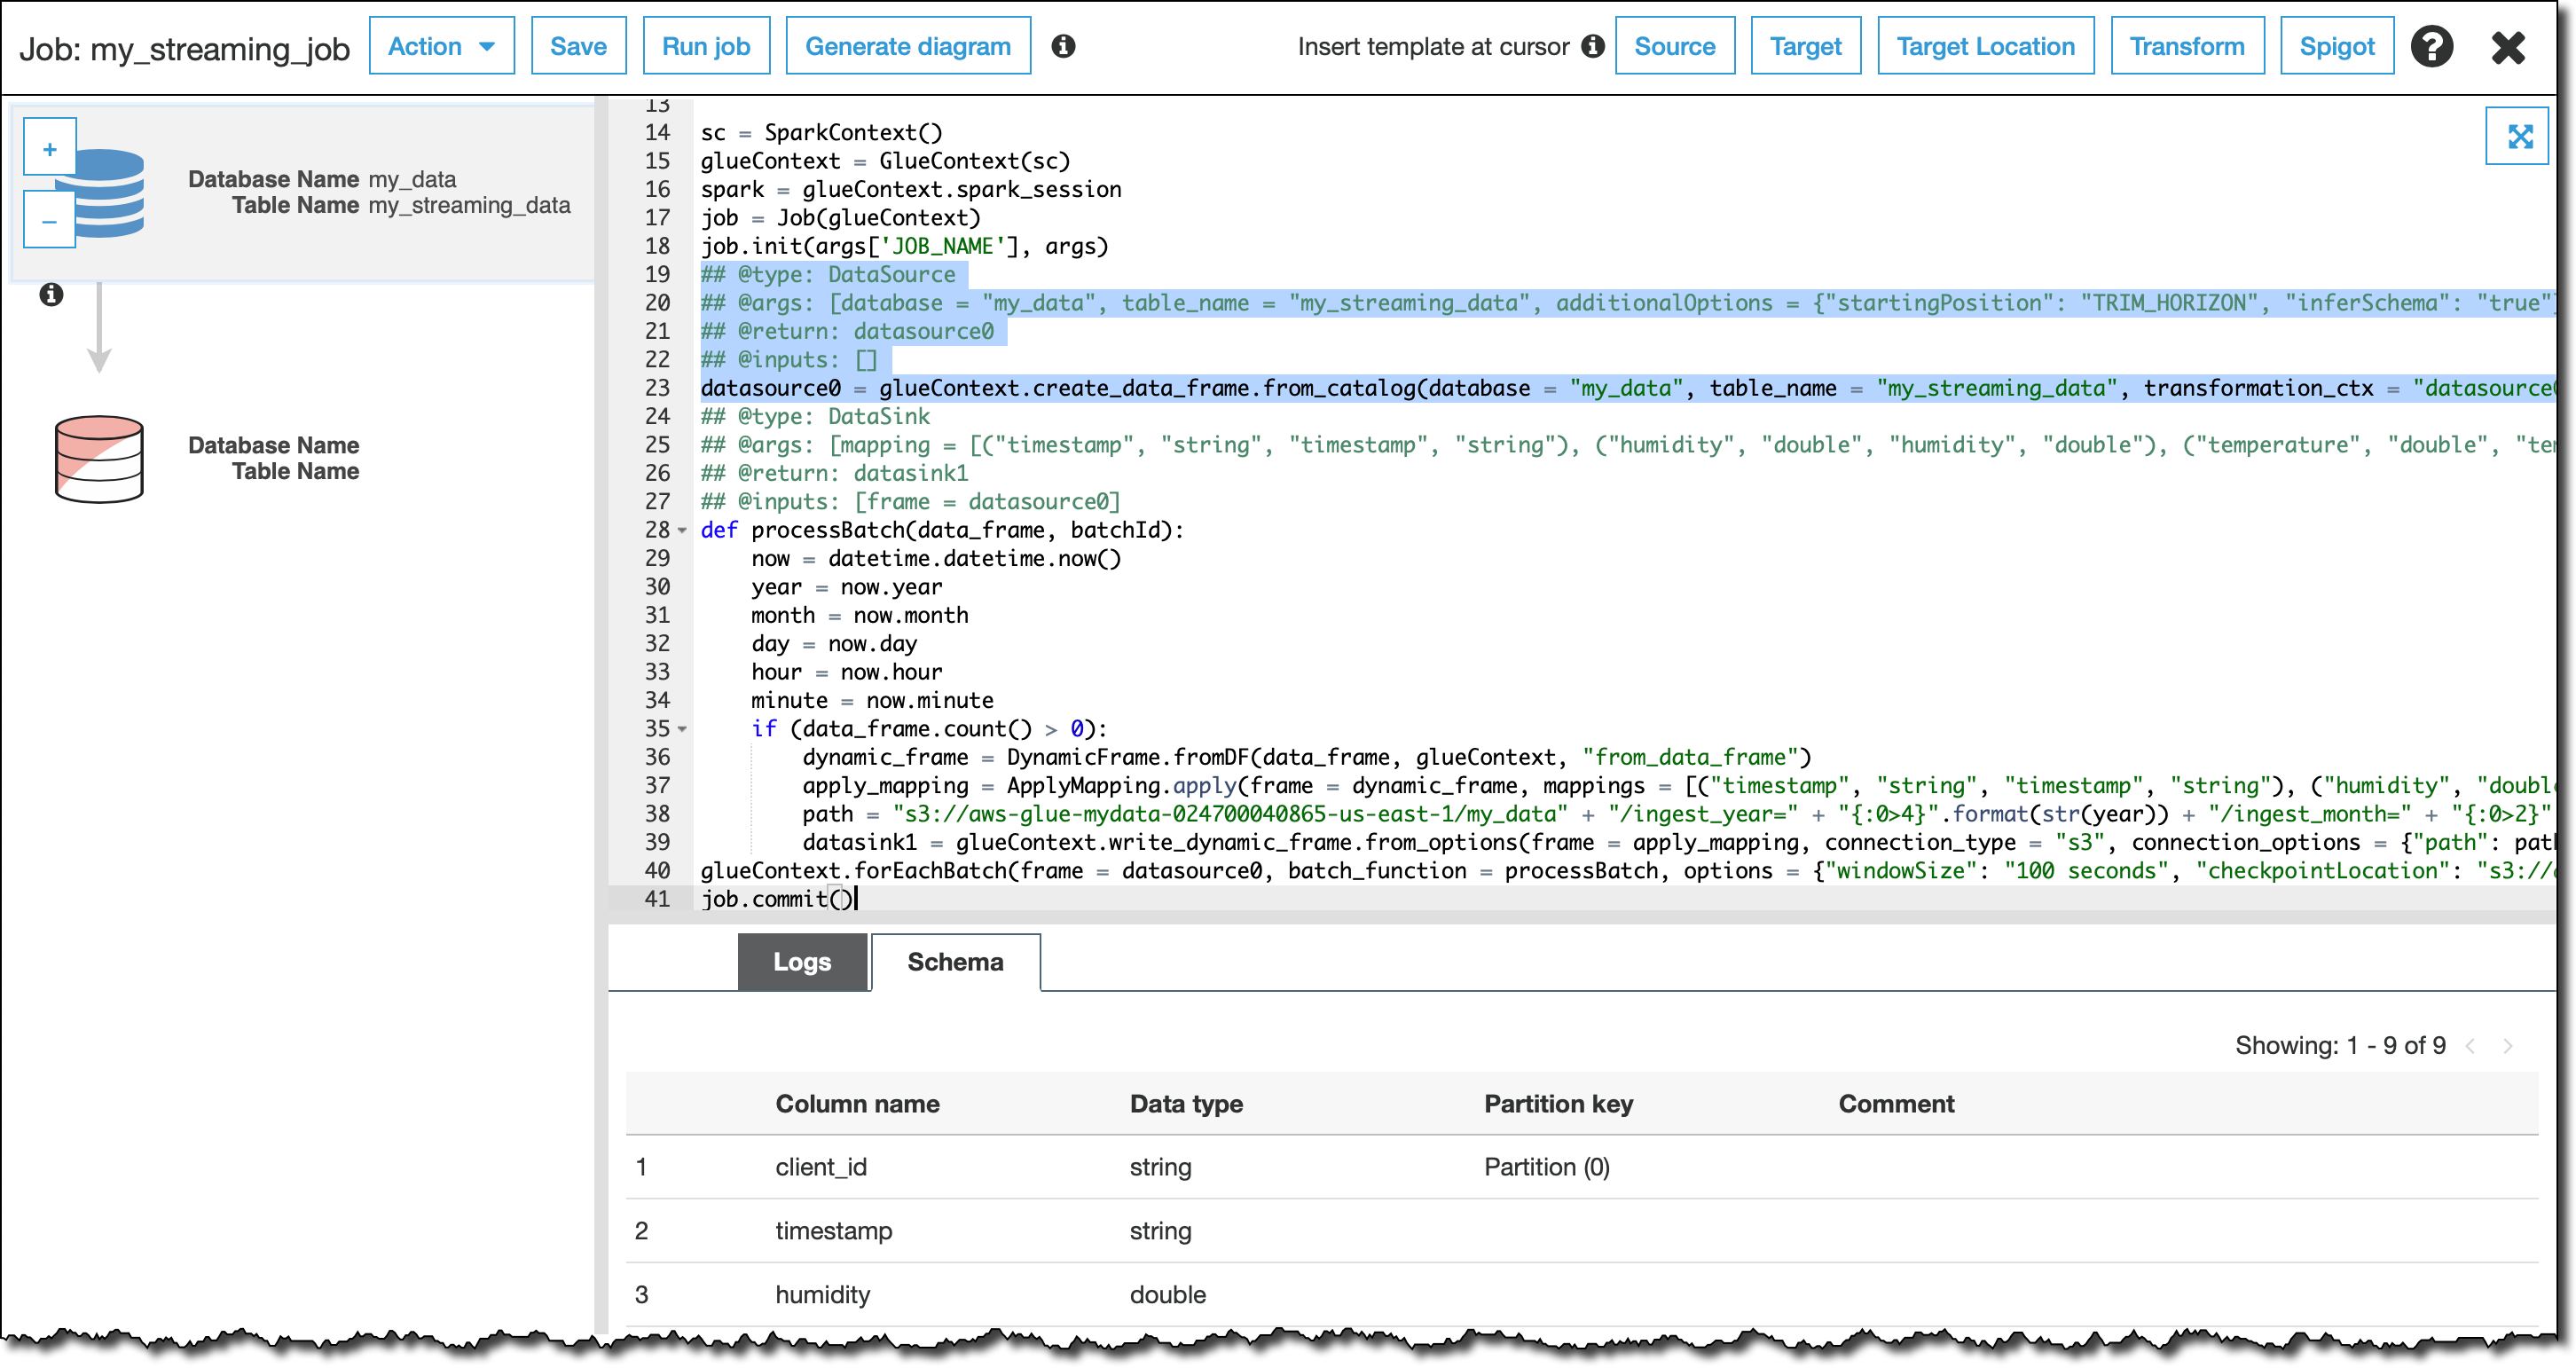Switch to the Logs tab

point(802,961)
